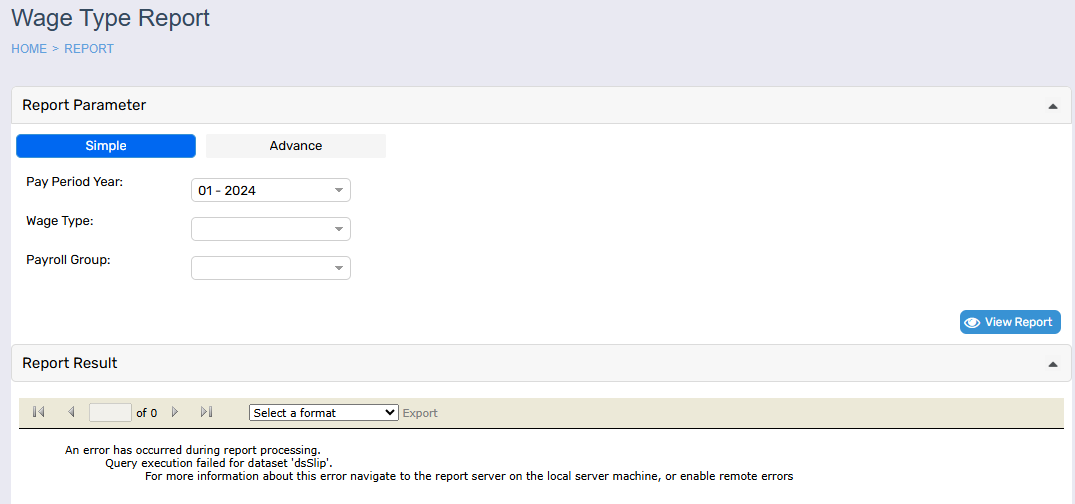Go to next report page
1075x504 pixels.
click(x=175, y=412)
